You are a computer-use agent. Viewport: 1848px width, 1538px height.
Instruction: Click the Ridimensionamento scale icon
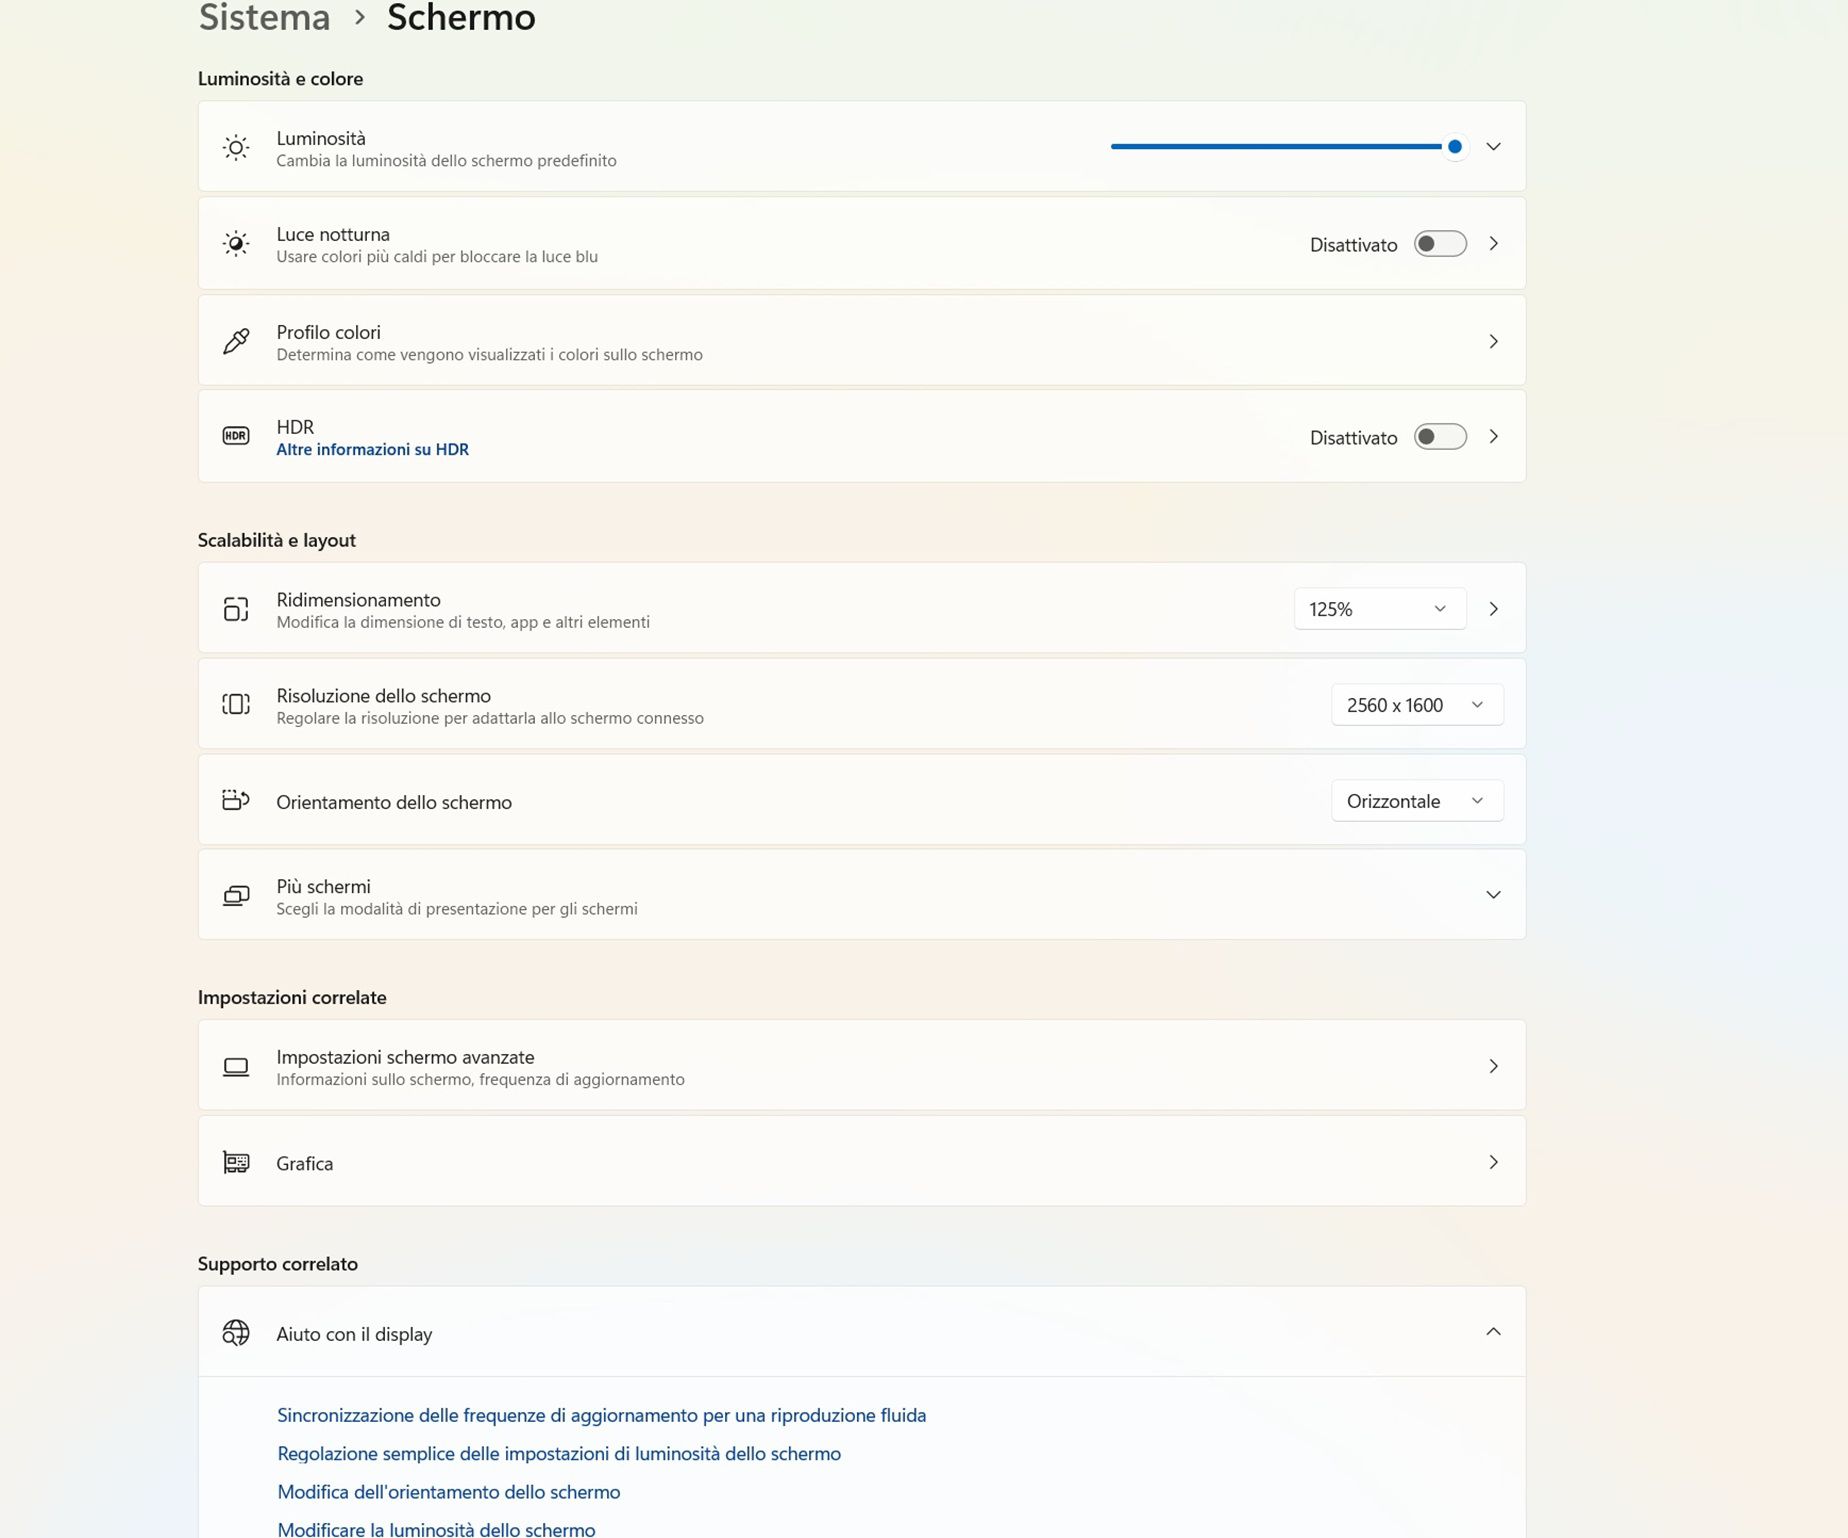point(236,609)
